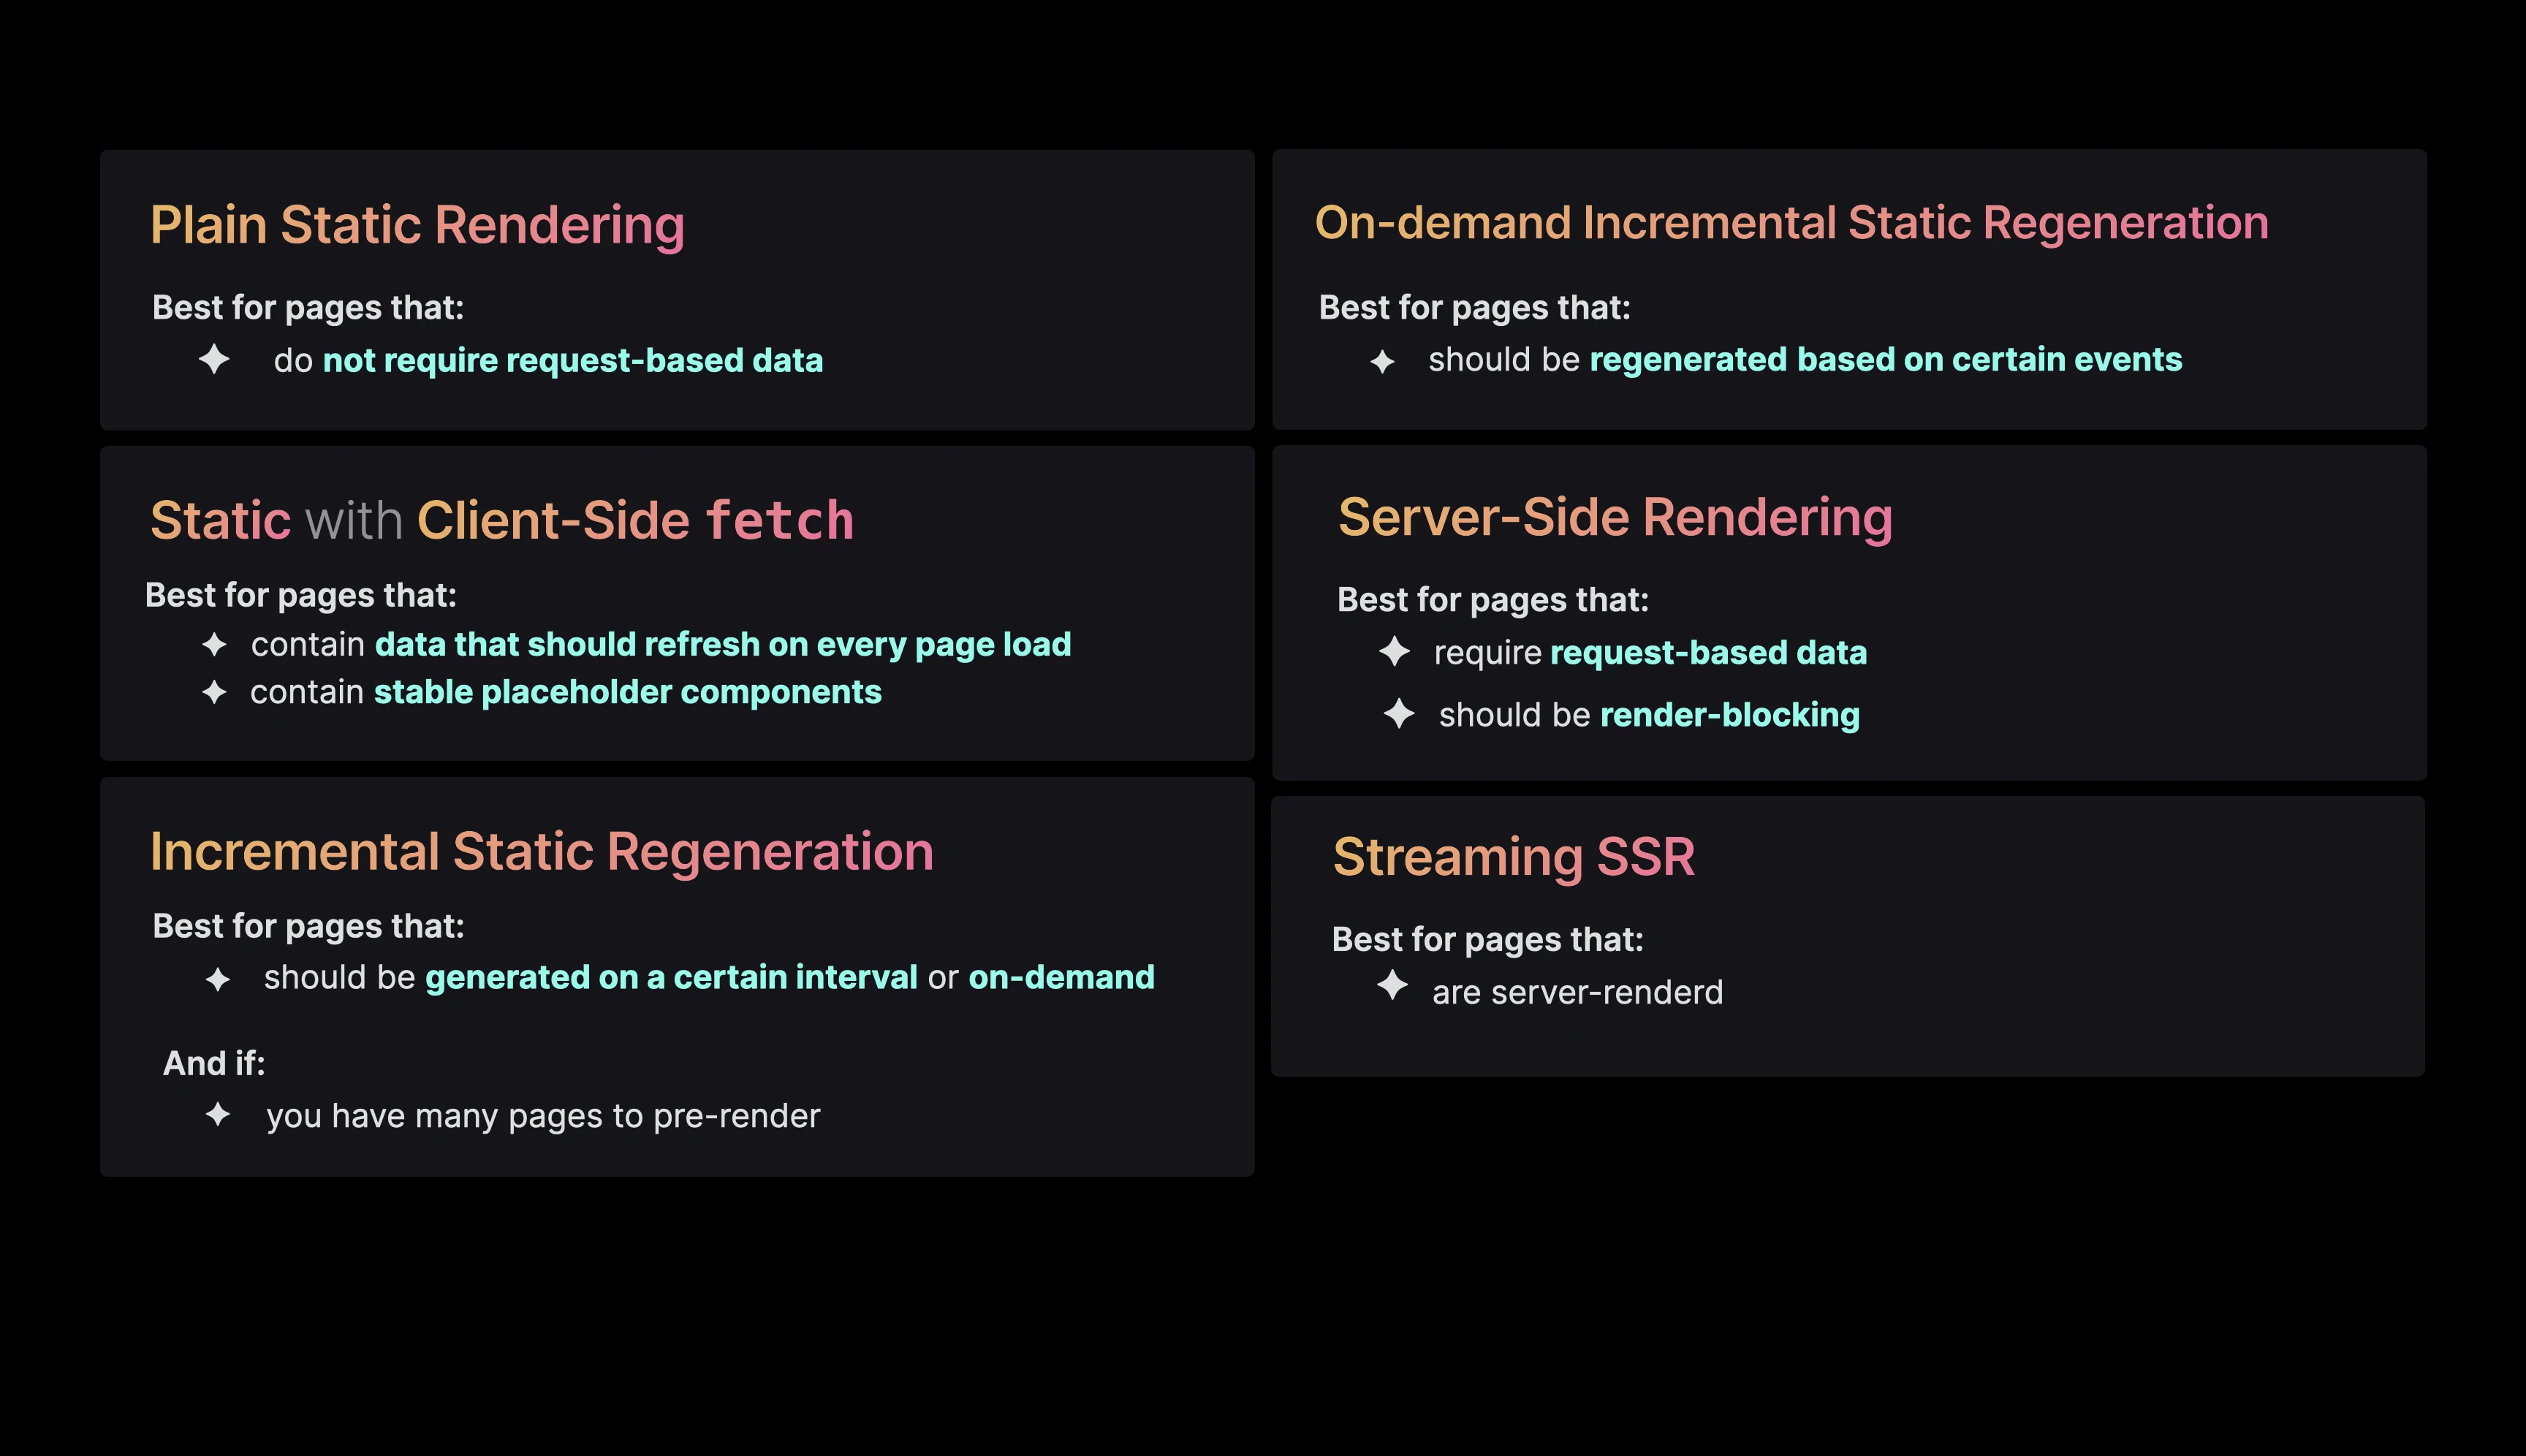The image size is (2526, 1456).
Task: Click star bullet before 'should be render-blocking'
Action: (x=1399, y=714)
